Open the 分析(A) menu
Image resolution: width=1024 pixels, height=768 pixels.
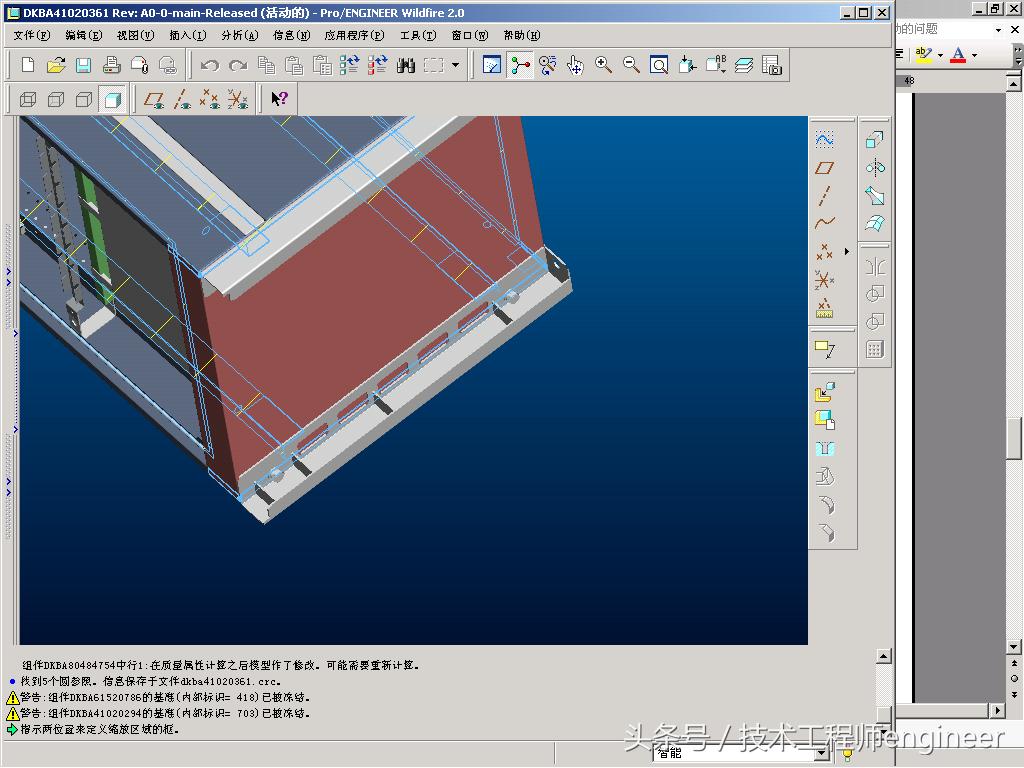click(x=239, y=35)
